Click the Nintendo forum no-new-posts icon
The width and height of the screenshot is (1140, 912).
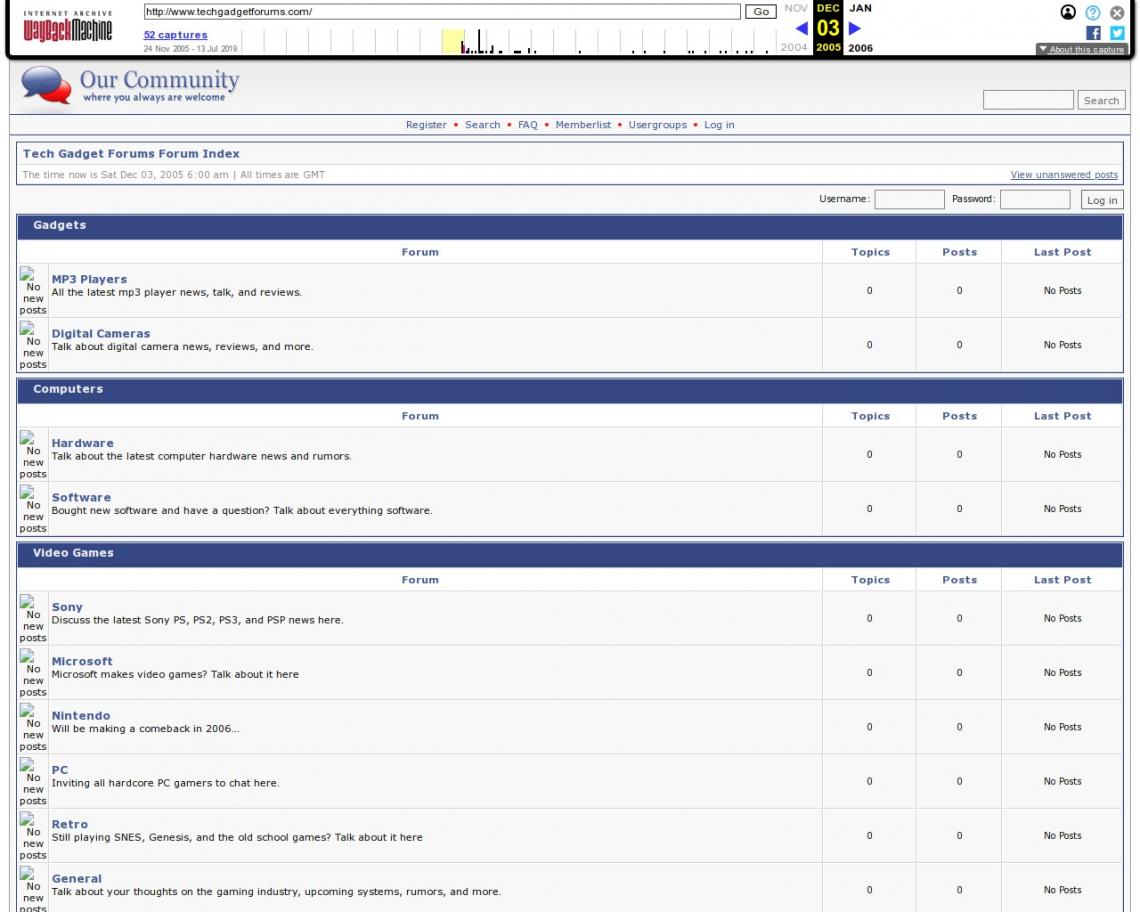[33, 727]
